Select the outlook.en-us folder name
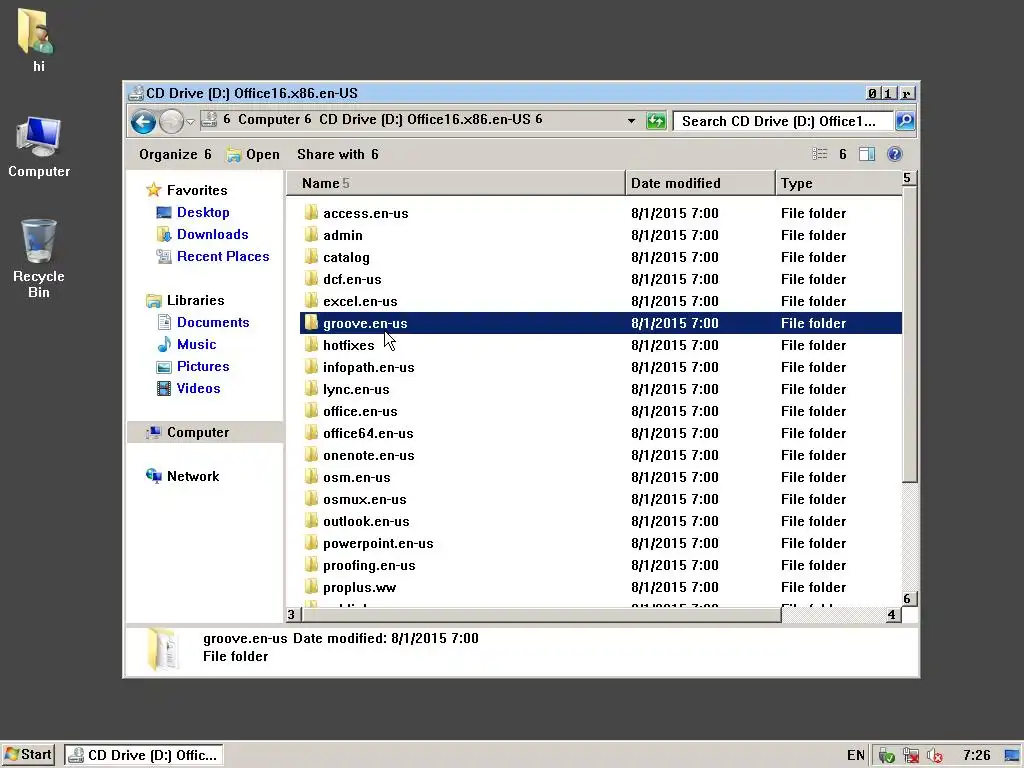This screenshot has width=1024, height=768. [x=366, y=521]
